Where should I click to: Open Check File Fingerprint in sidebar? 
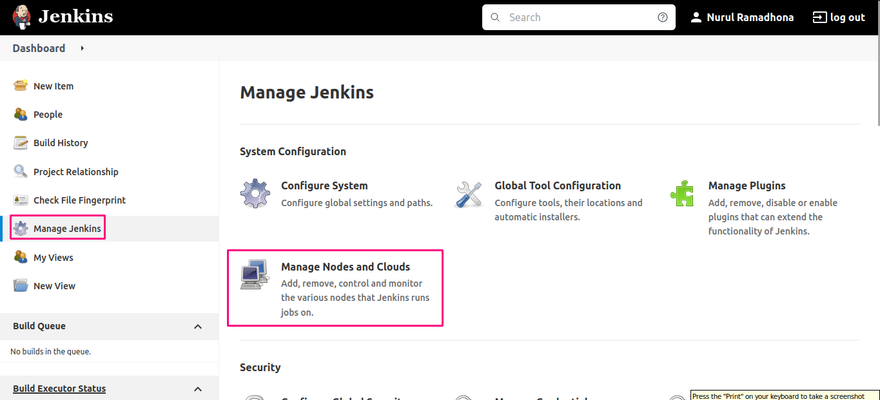(x=80, y=200)
